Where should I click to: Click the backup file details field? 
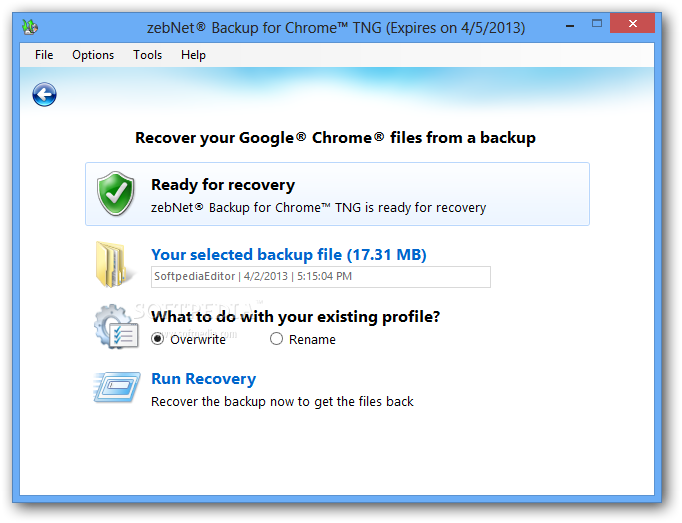[x=320, y=277]
